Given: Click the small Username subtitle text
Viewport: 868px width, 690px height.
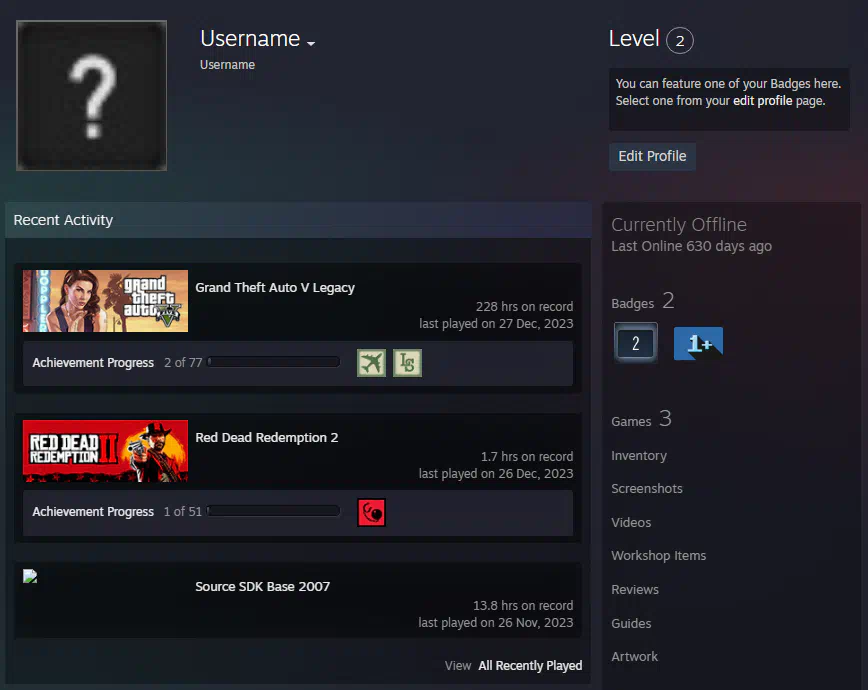Looking at the screenshot, I should (x=228, y=65).
